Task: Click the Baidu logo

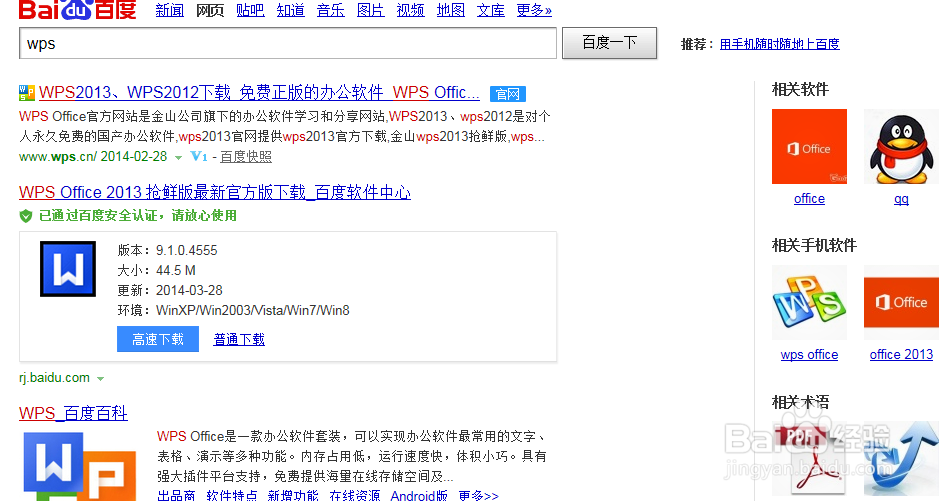Action: pyautogui.click(x=78, y=9)
